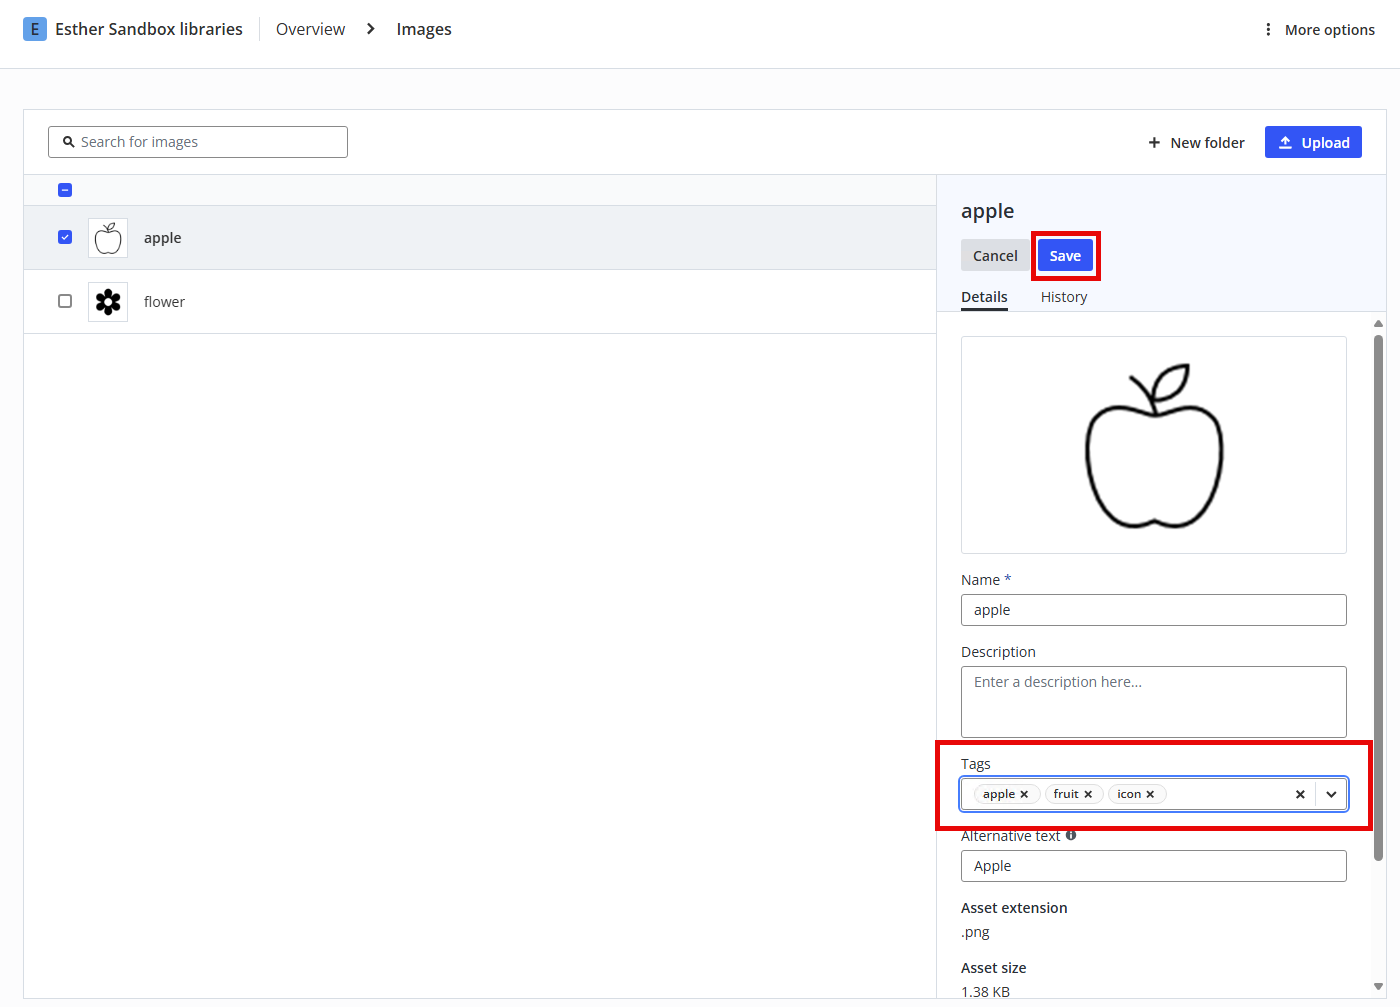Viewport: 1400px width, 1007px height.
Task: Click the upload arrow icon
Action: (1286, 143)
